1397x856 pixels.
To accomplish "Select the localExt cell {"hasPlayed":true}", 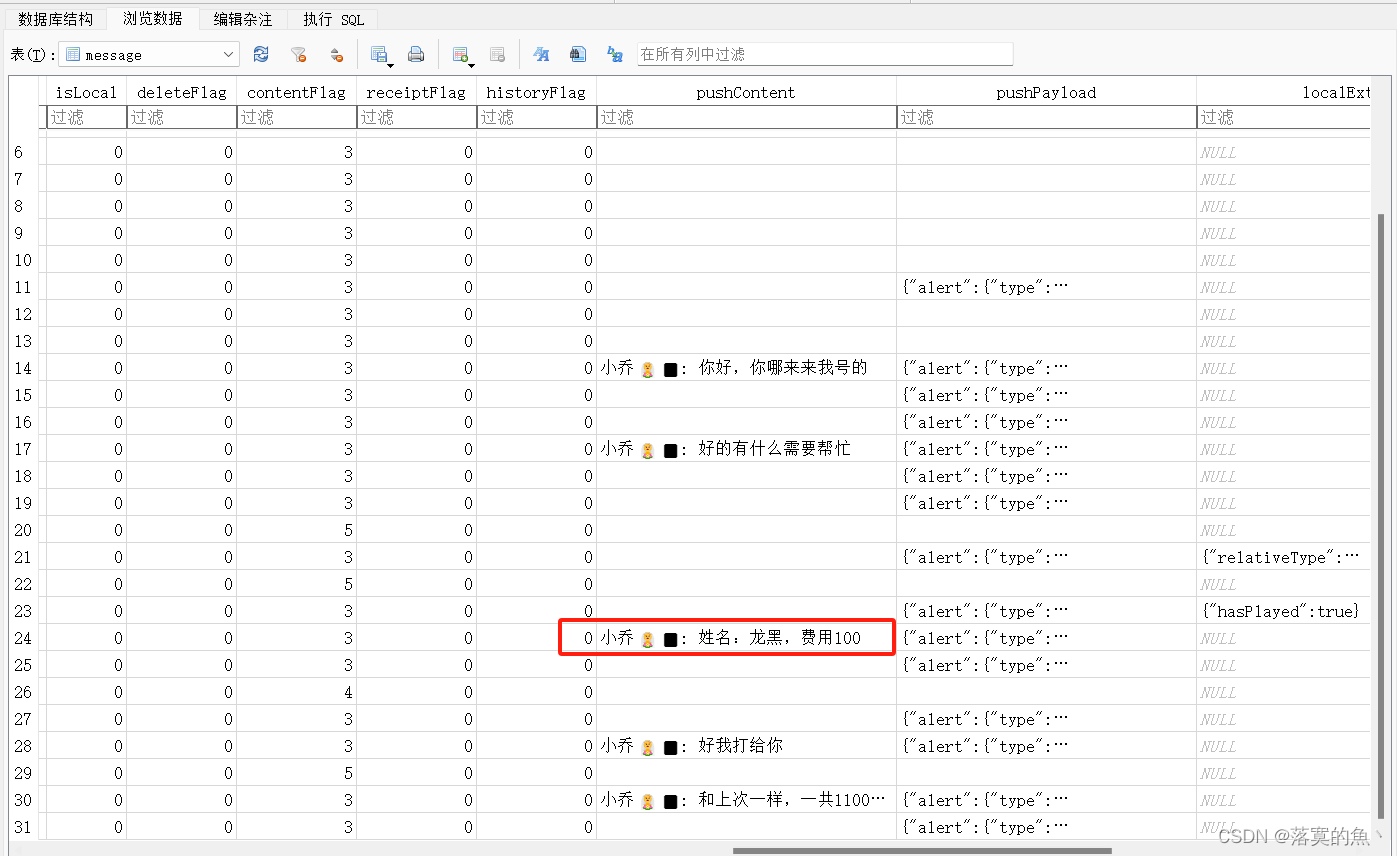I will point(1283,611).
